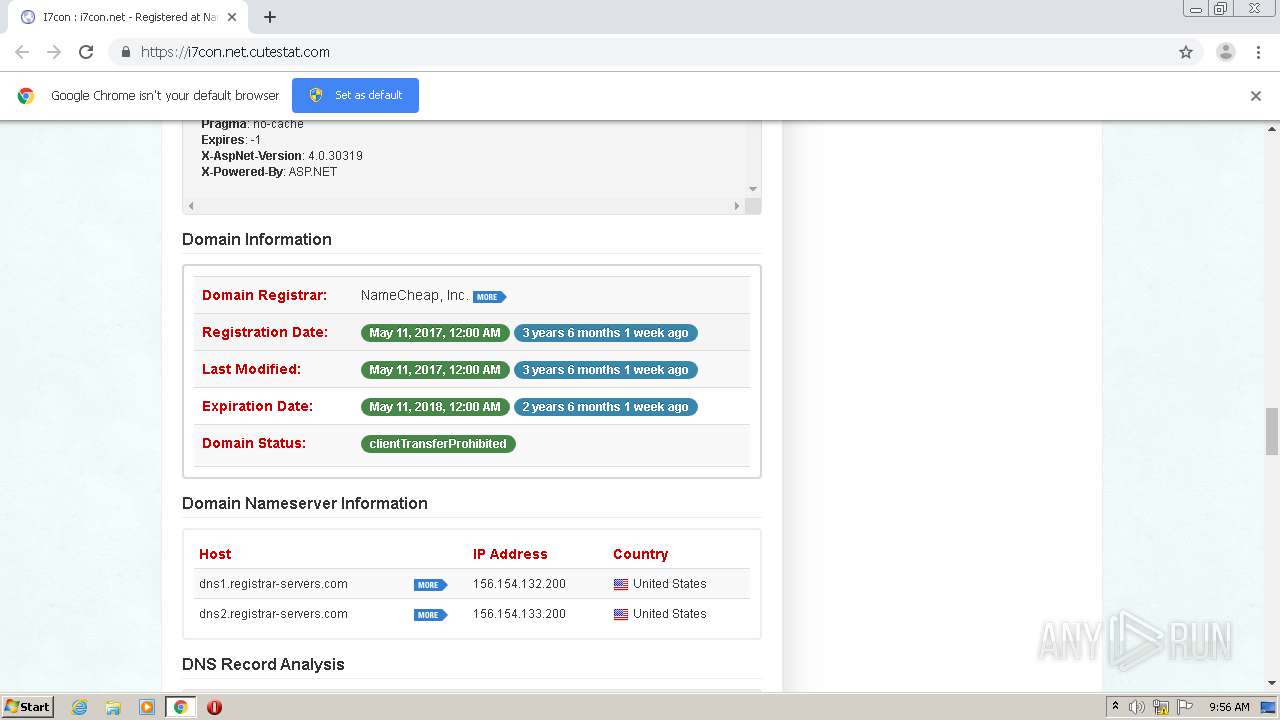The height and width of the screenshot is (720, 1280).
Task: Click the '2 years 6 months 1 week ago' badge
Action: [x=606, y=407]
